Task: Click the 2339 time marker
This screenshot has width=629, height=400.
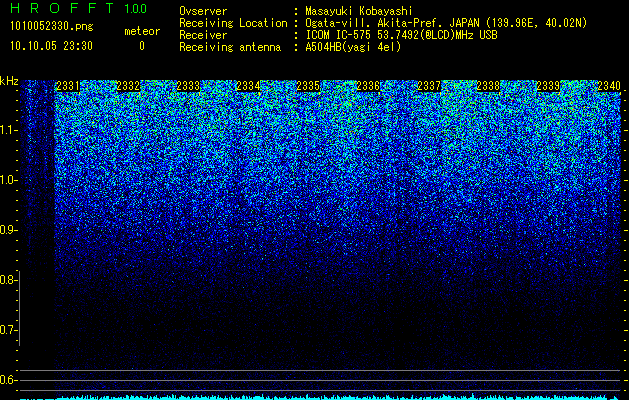Action: click(548, 86)
